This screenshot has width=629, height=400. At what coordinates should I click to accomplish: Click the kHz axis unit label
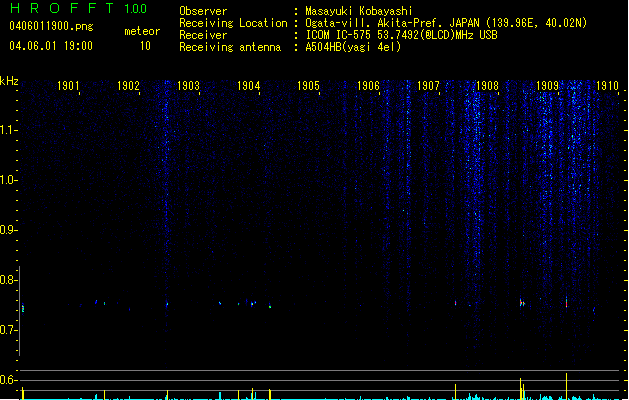click(9, 81)
